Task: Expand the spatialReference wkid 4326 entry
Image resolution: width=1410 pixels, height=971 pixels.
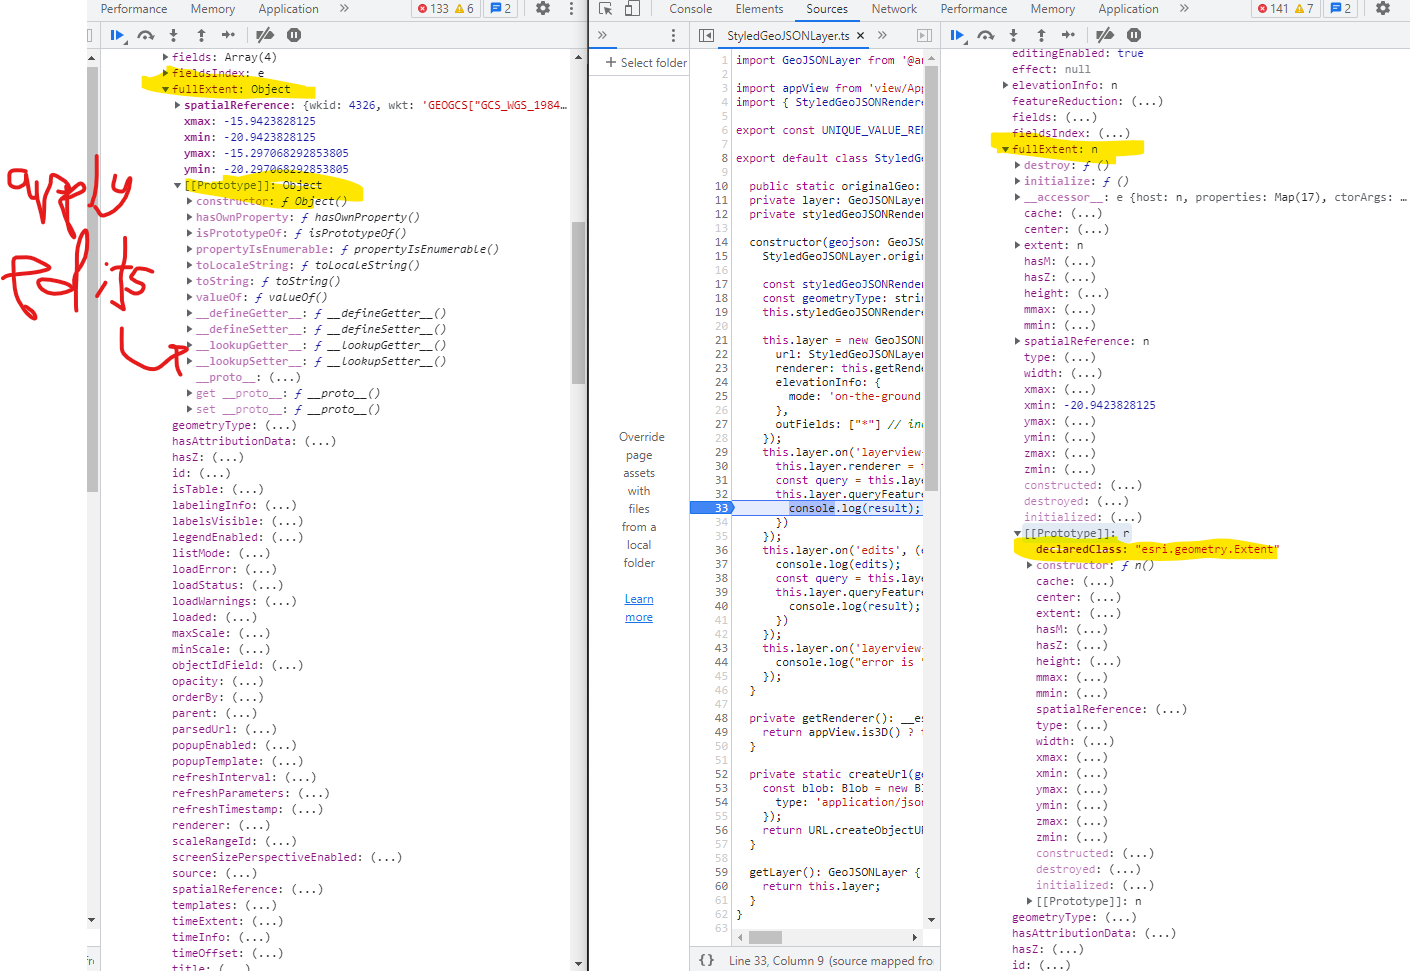Action: coord(178,105)
